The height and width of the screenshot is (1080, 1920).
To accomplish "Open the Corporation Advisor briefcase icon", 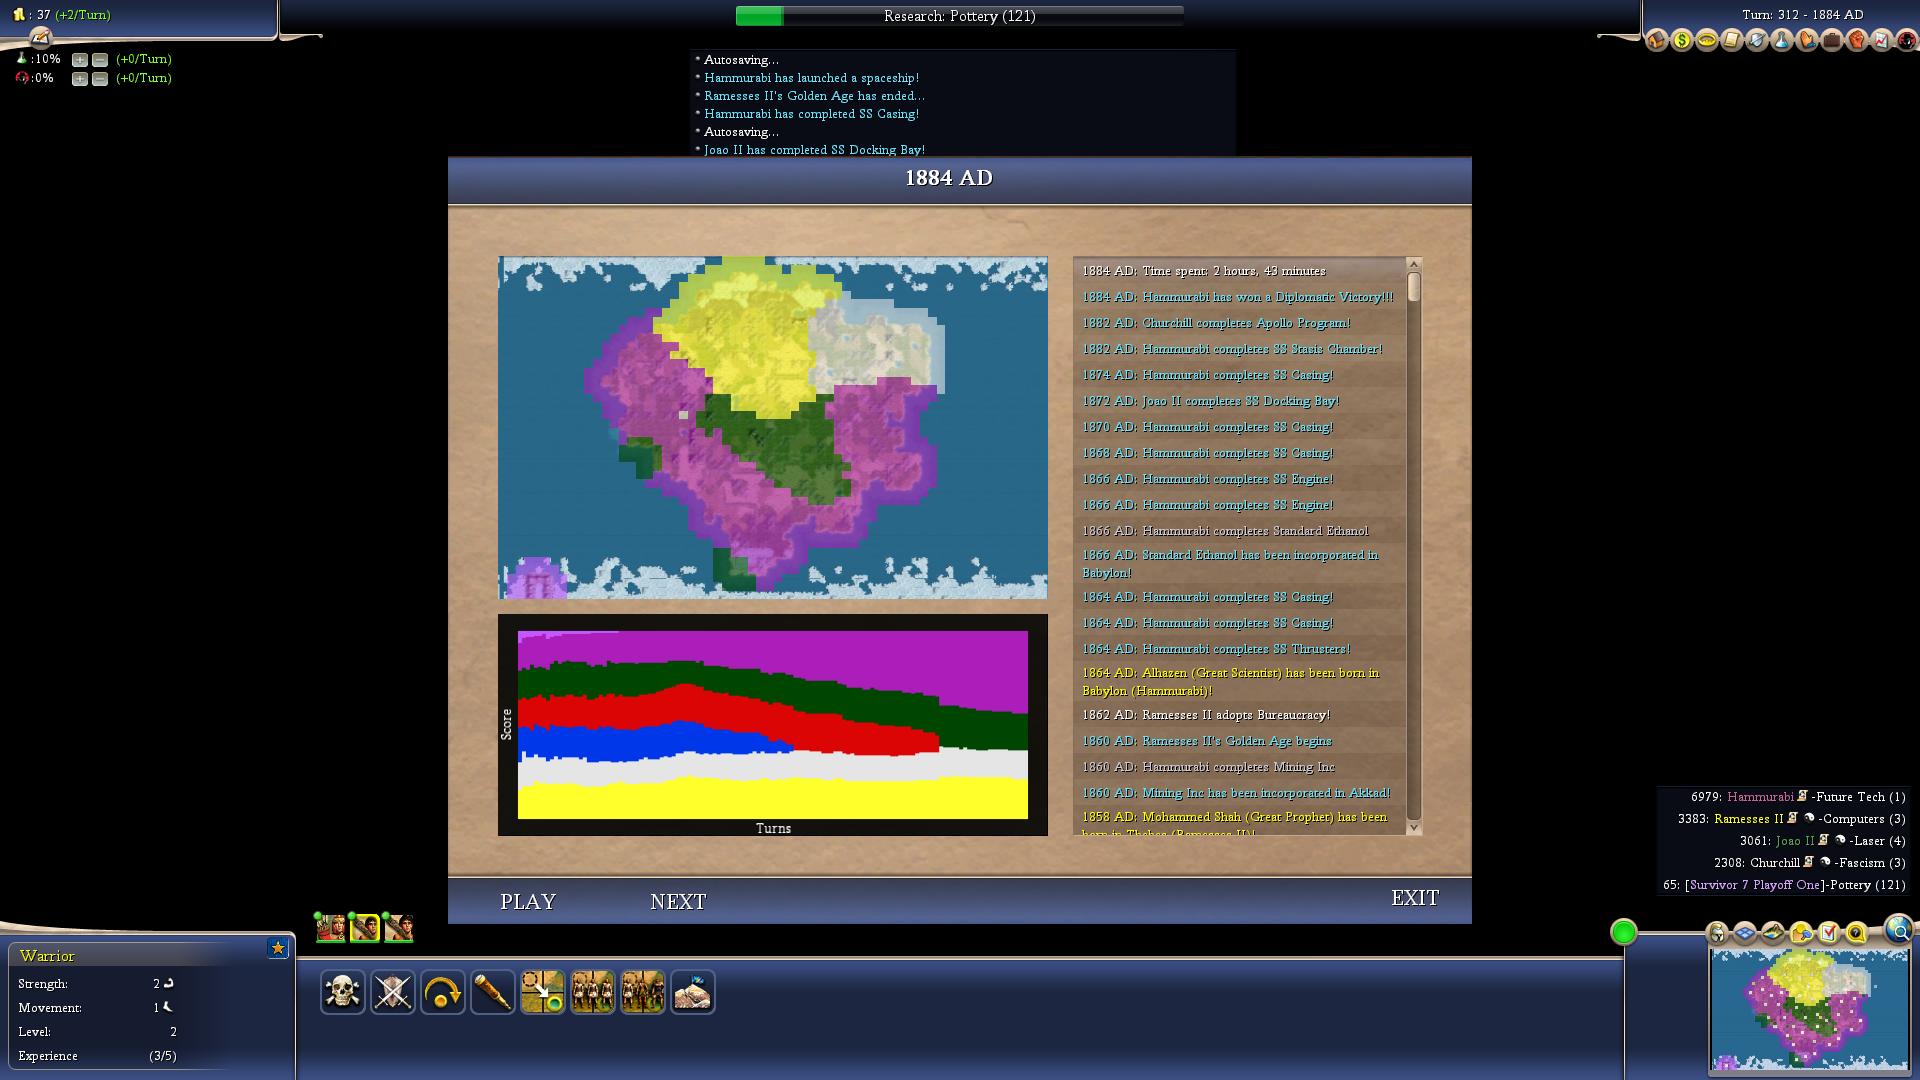I will (x=1832, y=40).
